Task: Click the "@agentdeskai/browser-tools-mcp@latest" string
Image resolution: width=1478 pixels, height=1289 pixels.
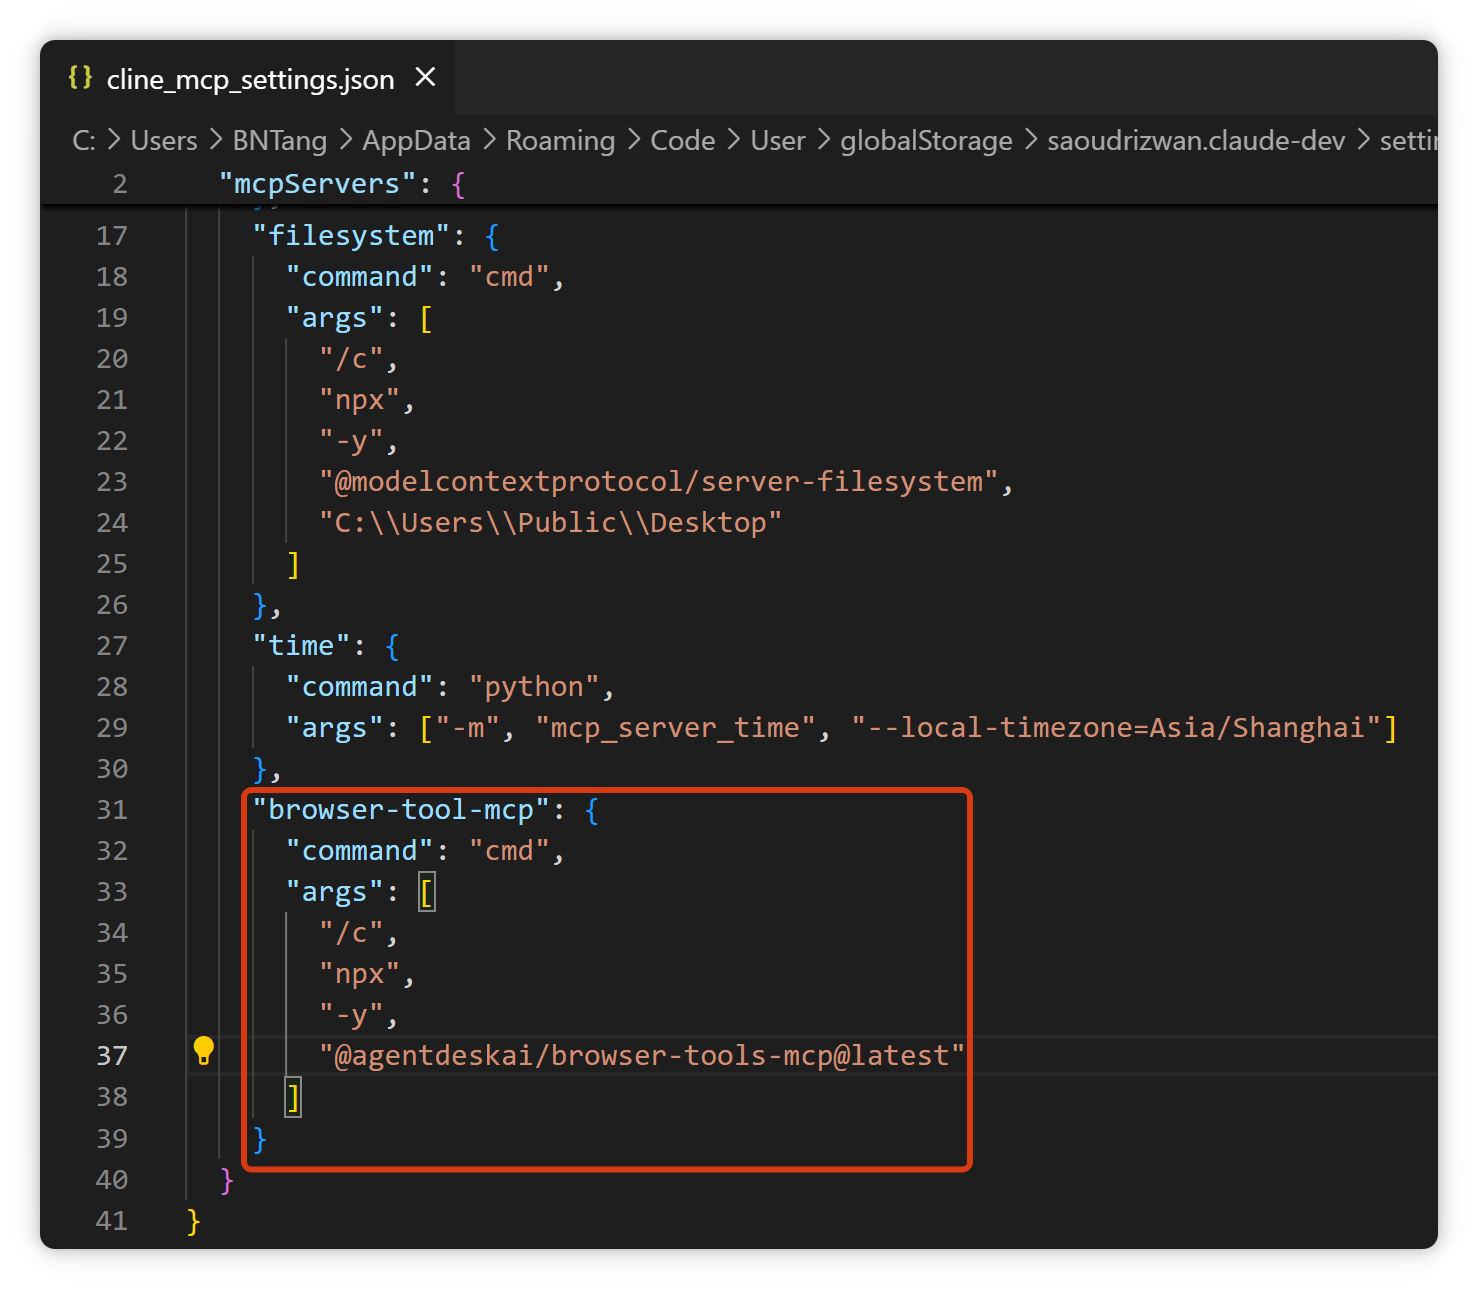Action: coord(641,1056)
